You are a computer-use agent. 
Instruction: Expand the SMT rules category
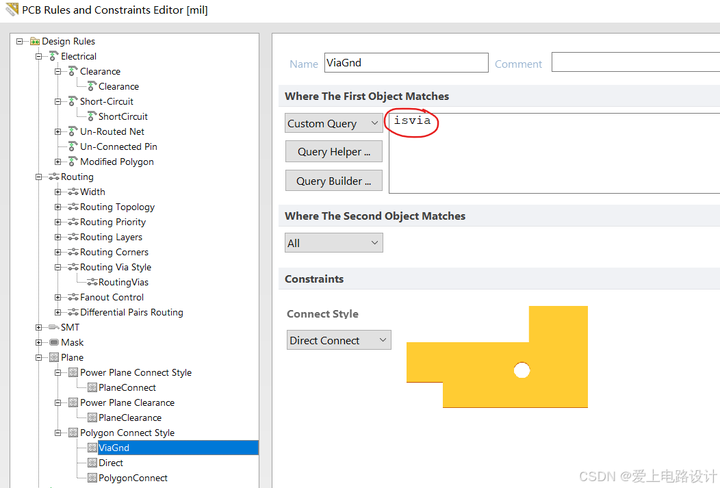(39, 327)
